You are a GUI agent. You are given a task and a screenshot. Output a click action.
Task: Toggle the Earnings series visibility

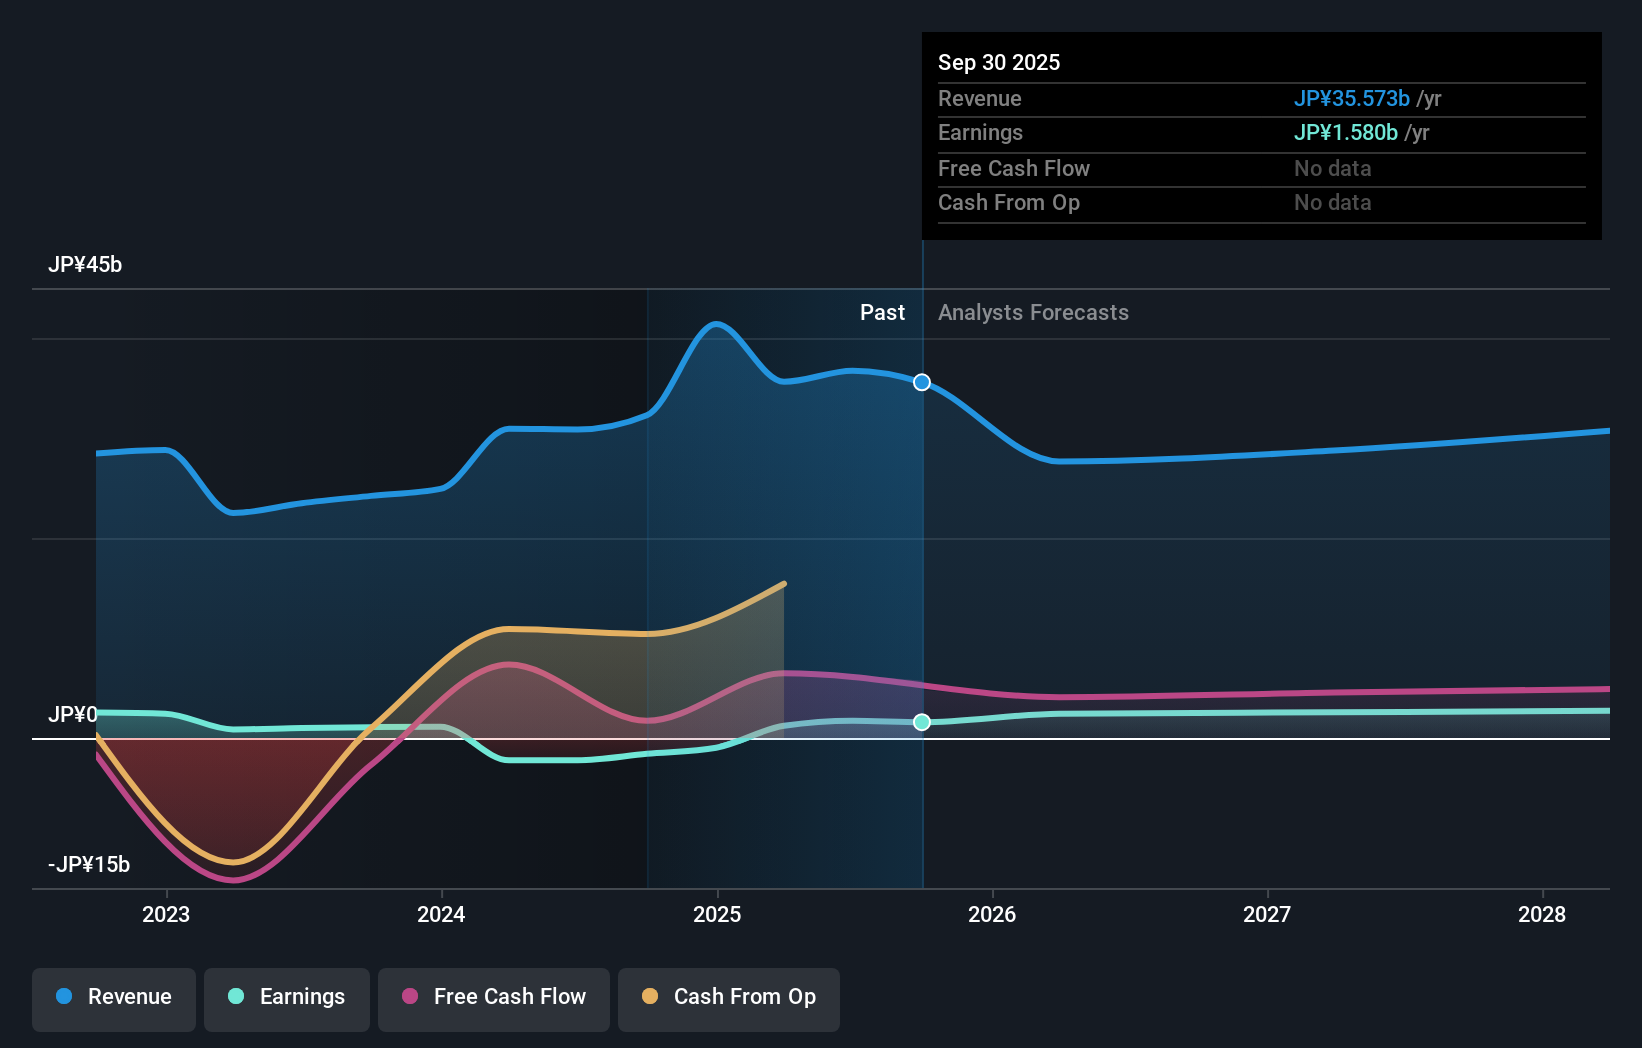286,999
